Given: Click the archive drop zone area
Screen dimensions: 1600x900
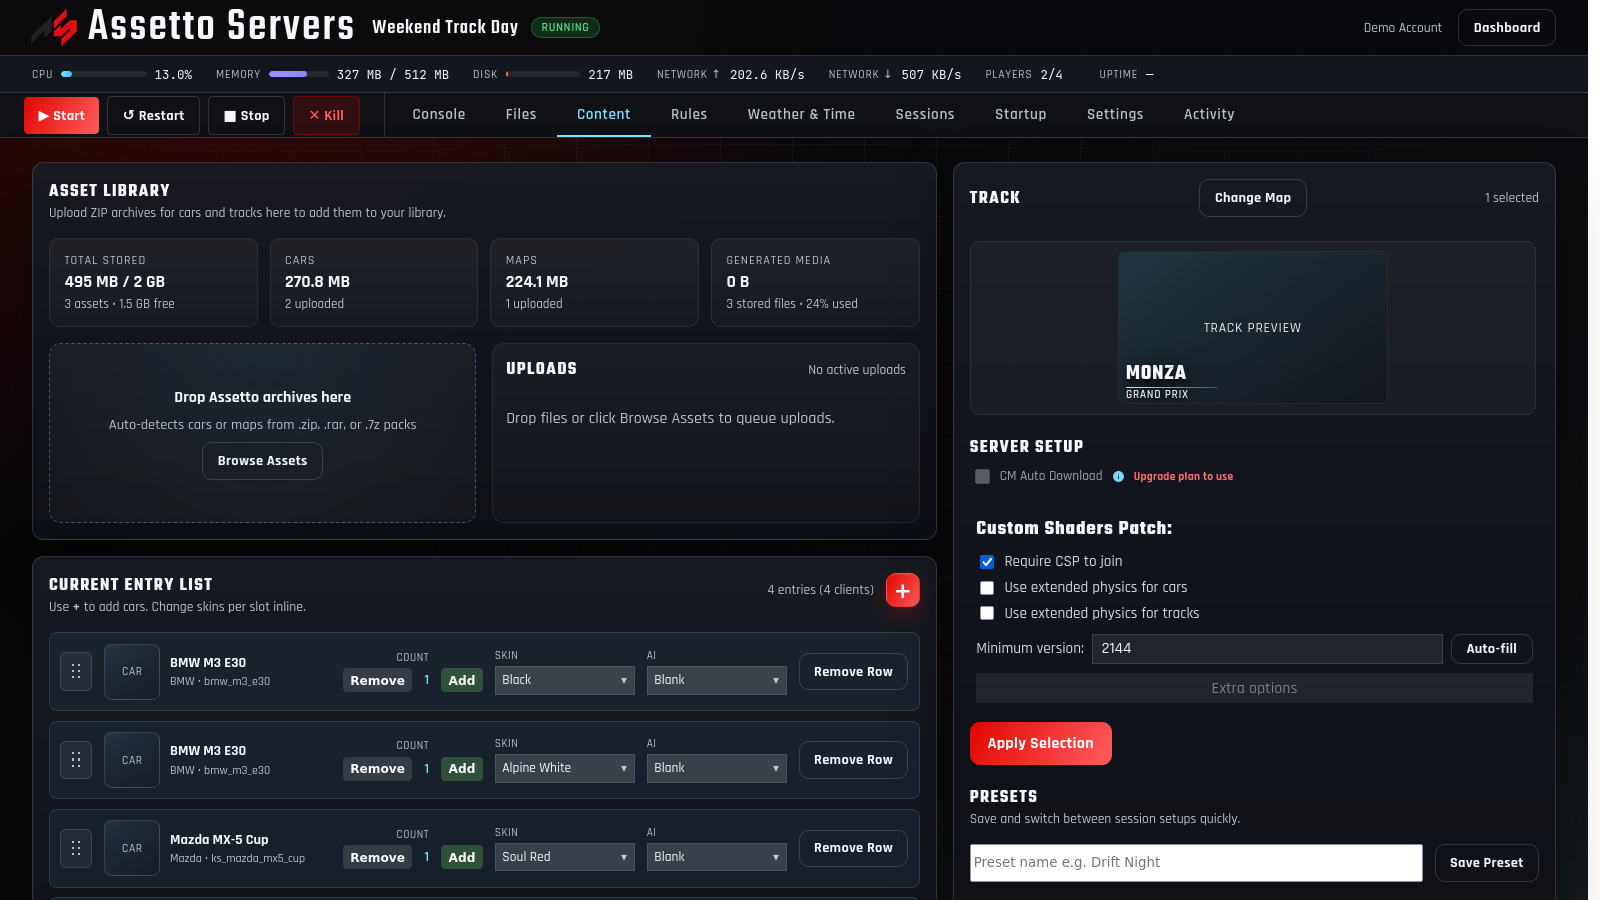Looking at the screenshot, I should (x=262, y=433).
